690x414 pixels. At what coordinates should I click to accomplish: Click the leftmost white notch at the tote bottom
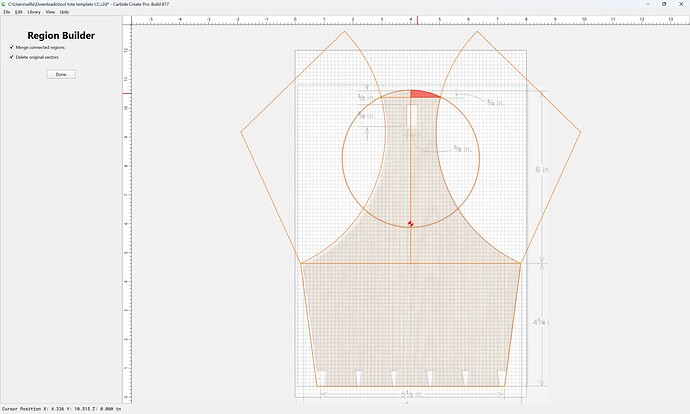coord(322,377)
